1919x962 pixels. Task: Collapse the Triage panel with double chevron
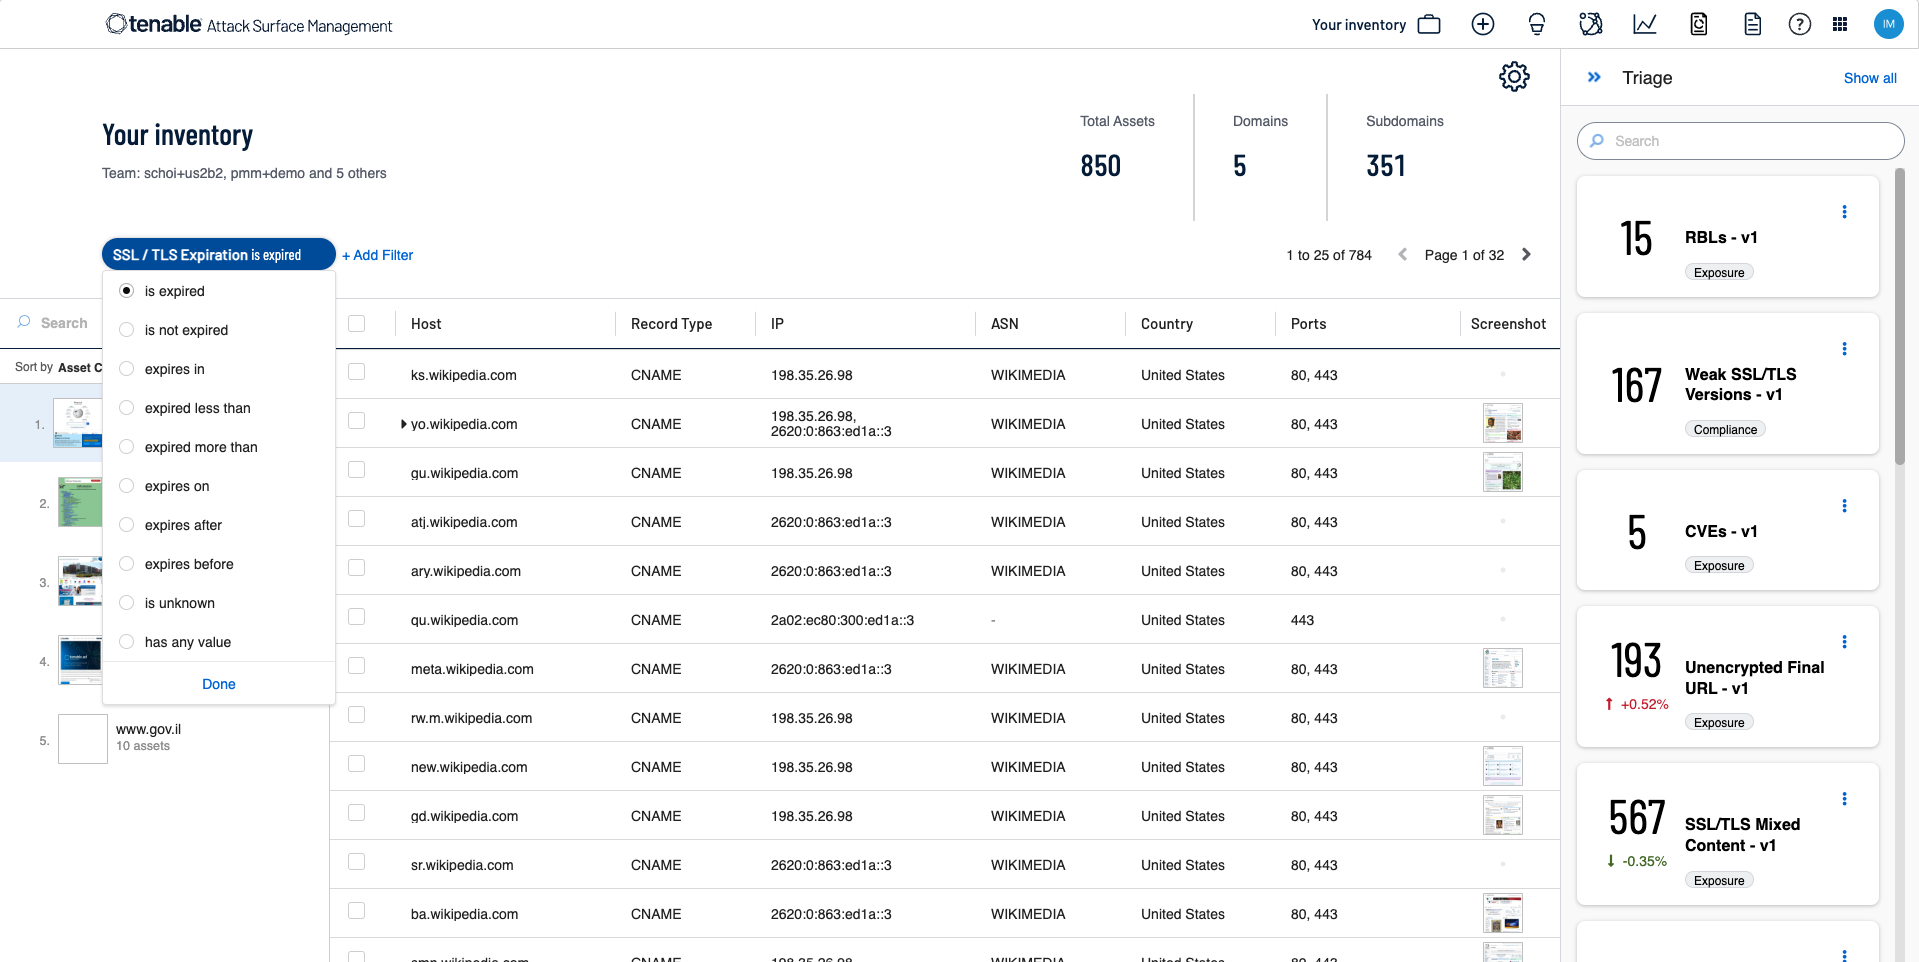click(1594, 77)
